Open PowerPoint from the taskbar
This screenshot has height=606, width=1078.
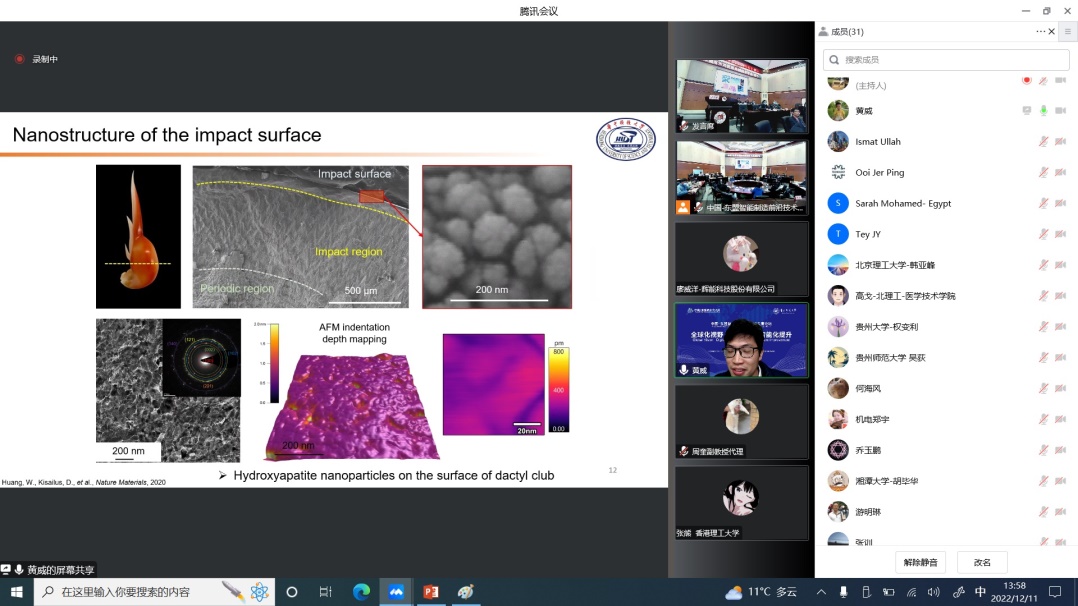pyautogui.click(x=431, y=592)
